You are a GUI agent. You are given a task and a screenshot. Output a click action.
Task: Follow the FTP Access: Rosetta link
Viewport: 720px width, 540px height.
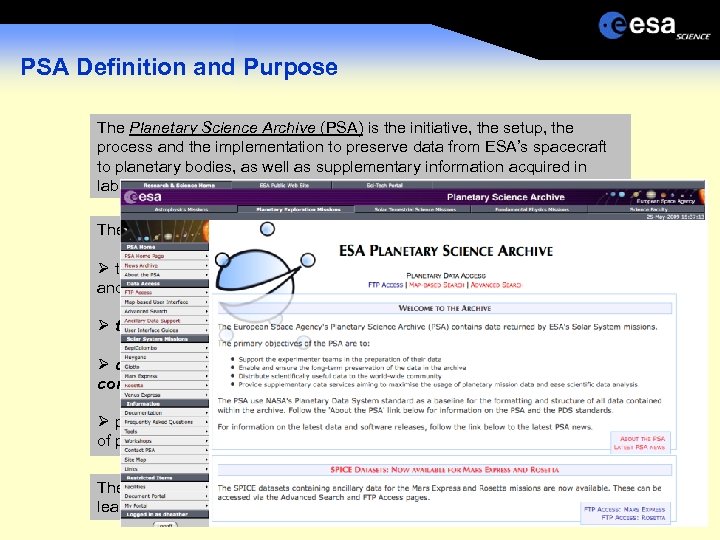633,518
